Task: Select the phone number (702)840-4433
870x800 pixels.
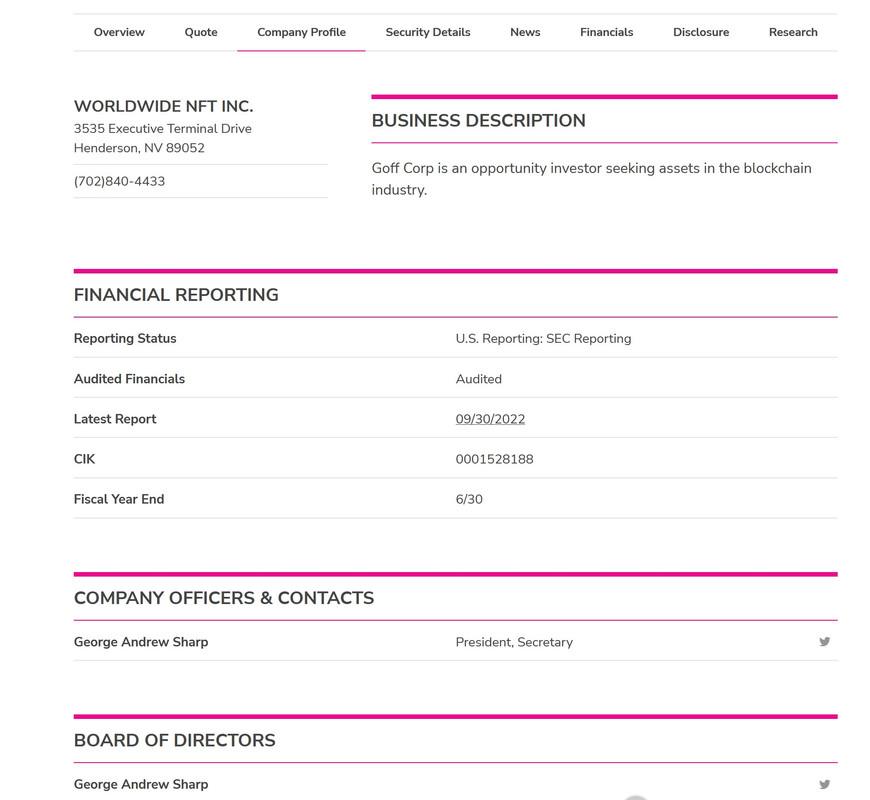Action: point(119,181)
